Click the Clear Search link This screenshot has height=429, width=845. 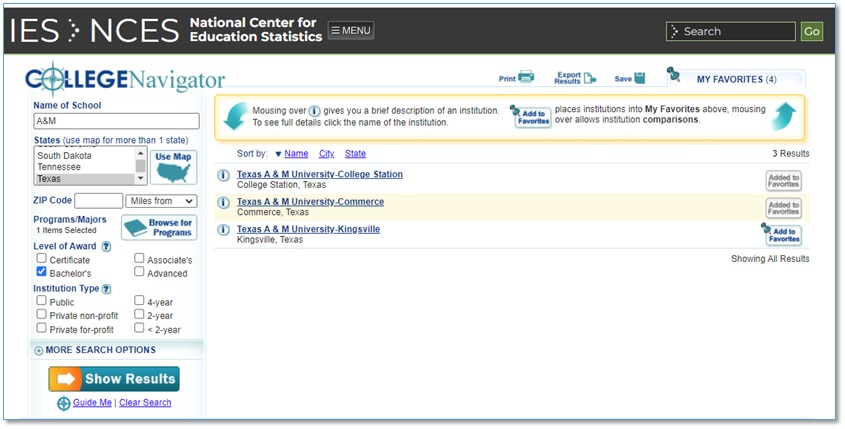coord(145,403)
